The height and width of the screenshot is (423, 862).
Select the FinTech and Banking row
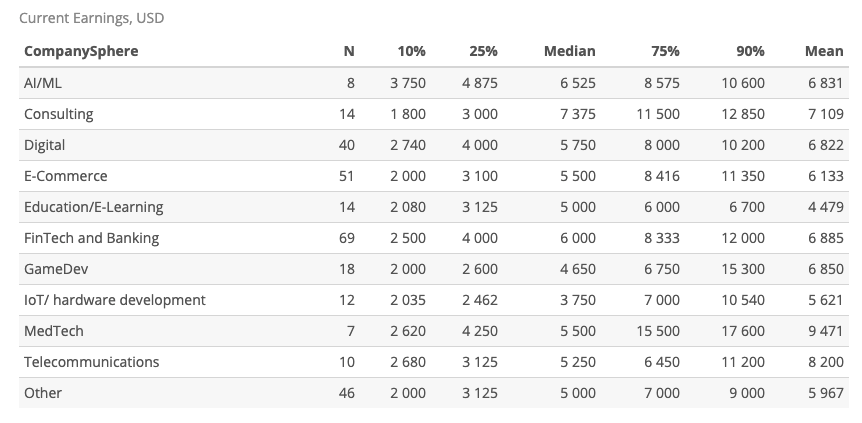[434, 238]
